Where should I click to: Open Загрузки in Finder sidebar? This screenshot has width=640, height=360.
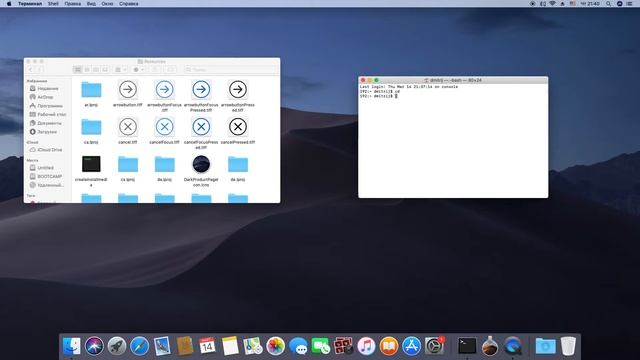point(46,132)
